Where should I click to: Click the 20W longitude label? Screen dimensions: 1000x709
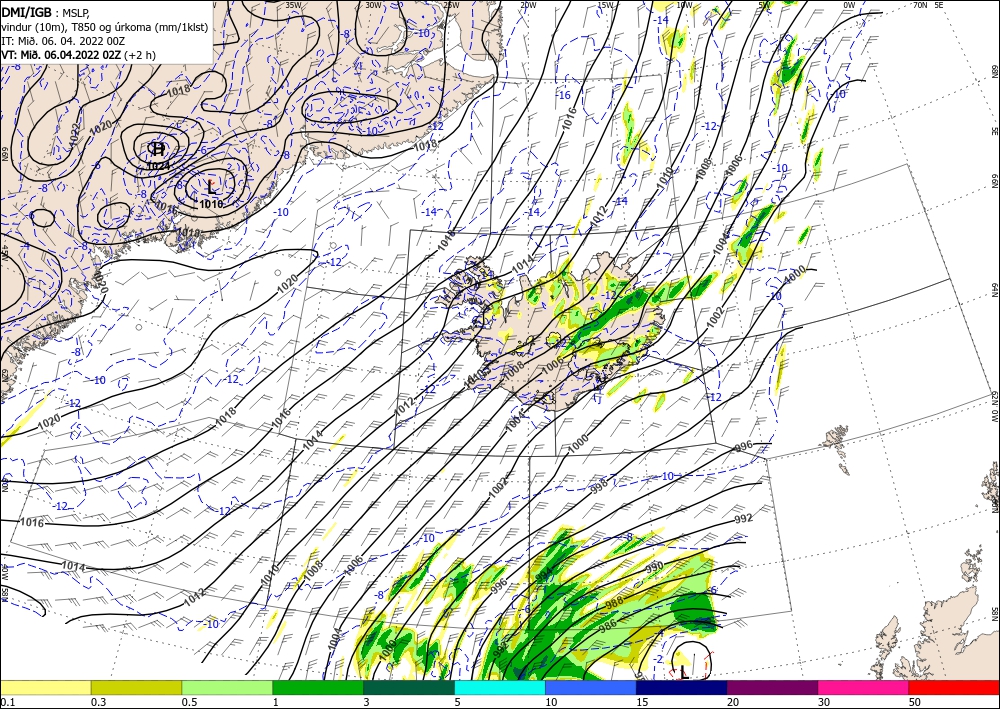528,5
